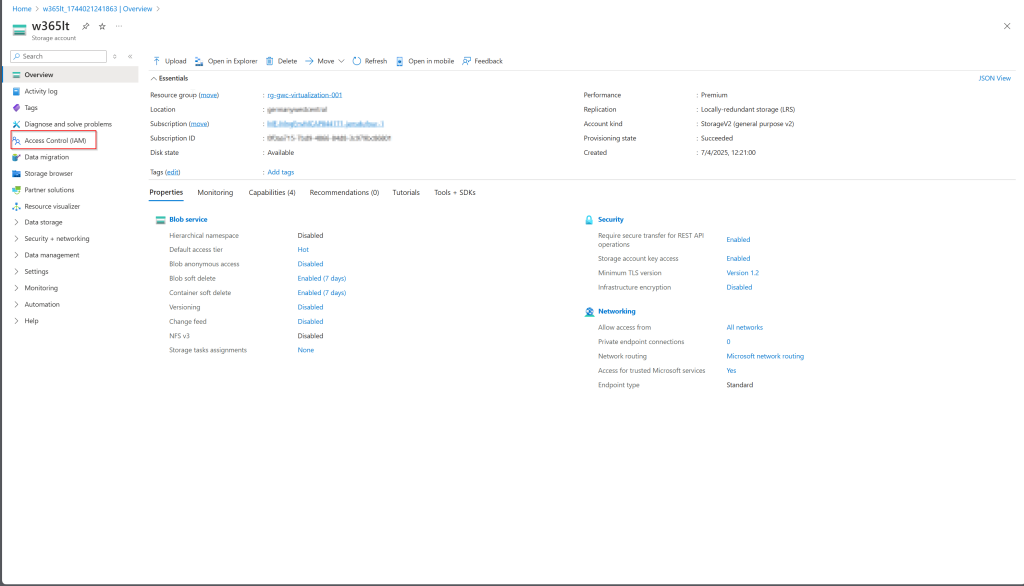Click the Networking section icon

point(589,312)
